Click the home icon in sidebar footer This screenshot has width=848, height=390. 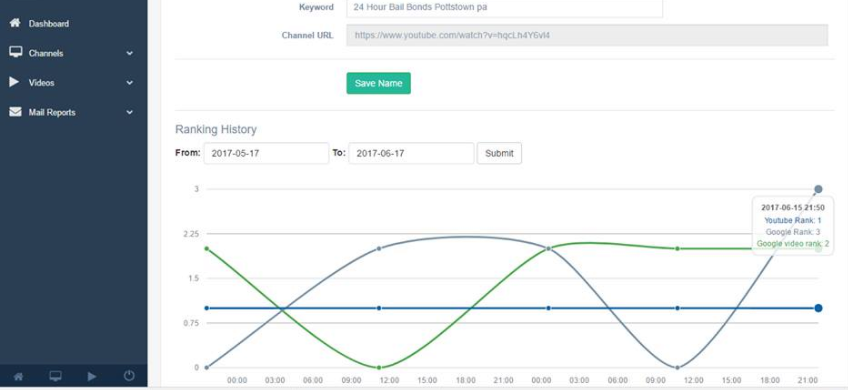[x=18, y=376]
